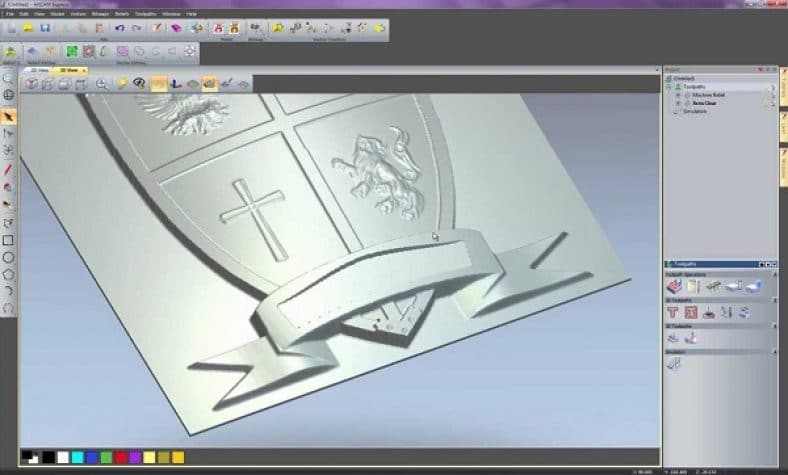Click the Undo arrow icon
The image size is (788, 475).
[x=119, y=28]
